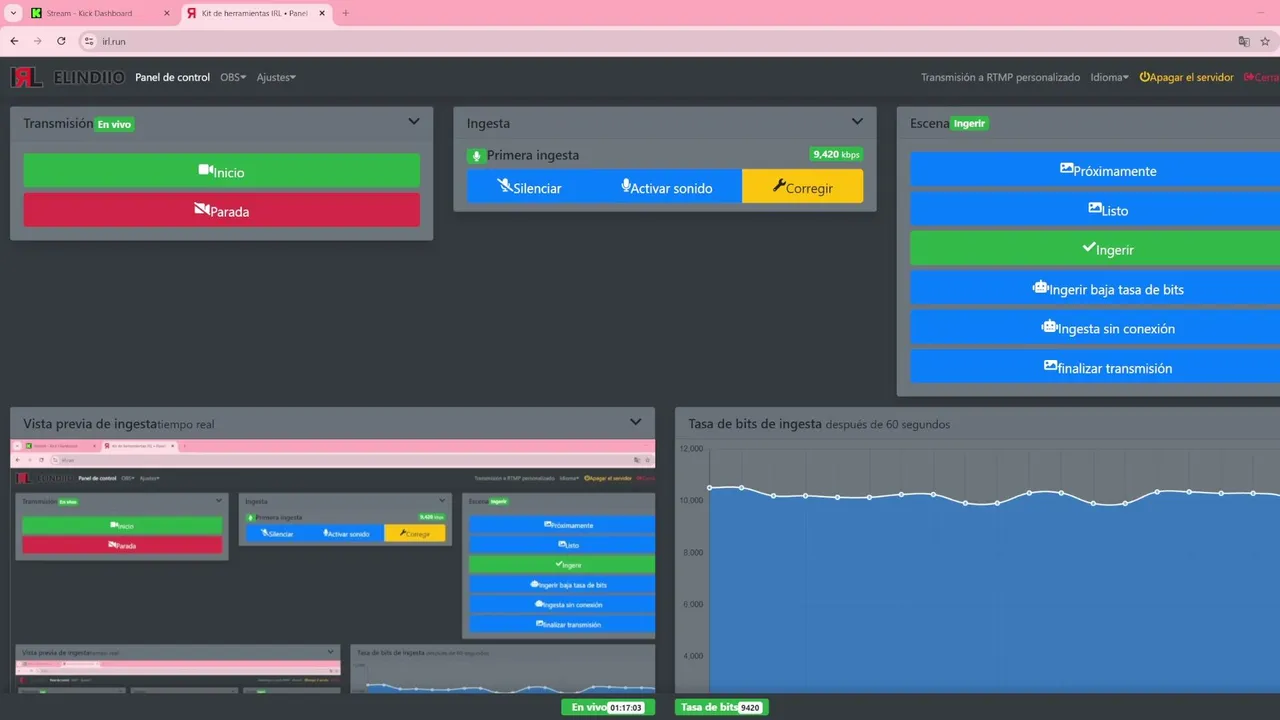The height and width of the screenshot is (720, 1280).
Task: Click the 9,420 kbps bitrate badge
Action: click(x=836, y=154)
